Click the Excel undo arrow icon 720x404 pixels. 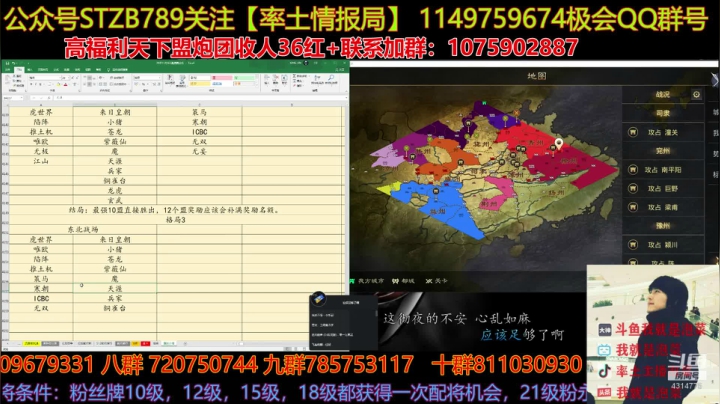point(14,63)
